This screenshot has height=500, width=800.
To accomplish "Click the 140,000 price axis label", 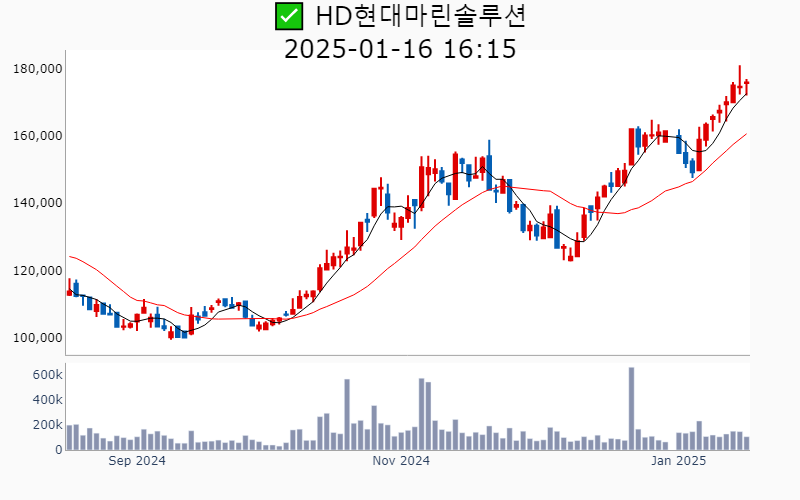I will [38, 203].
